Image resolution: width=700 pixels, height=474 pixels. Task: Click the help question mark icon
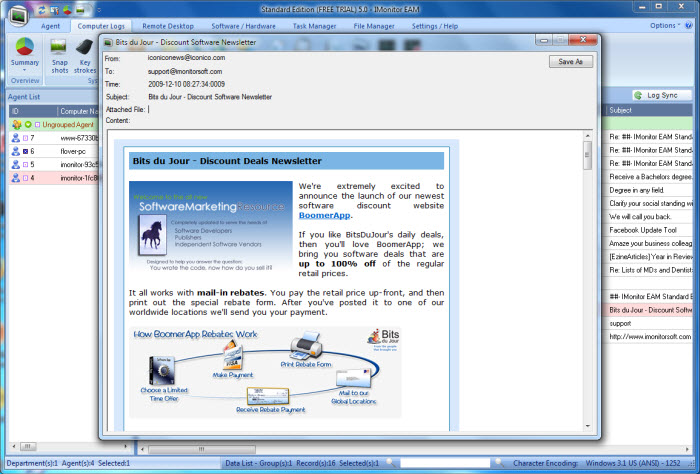coord(689,25)
